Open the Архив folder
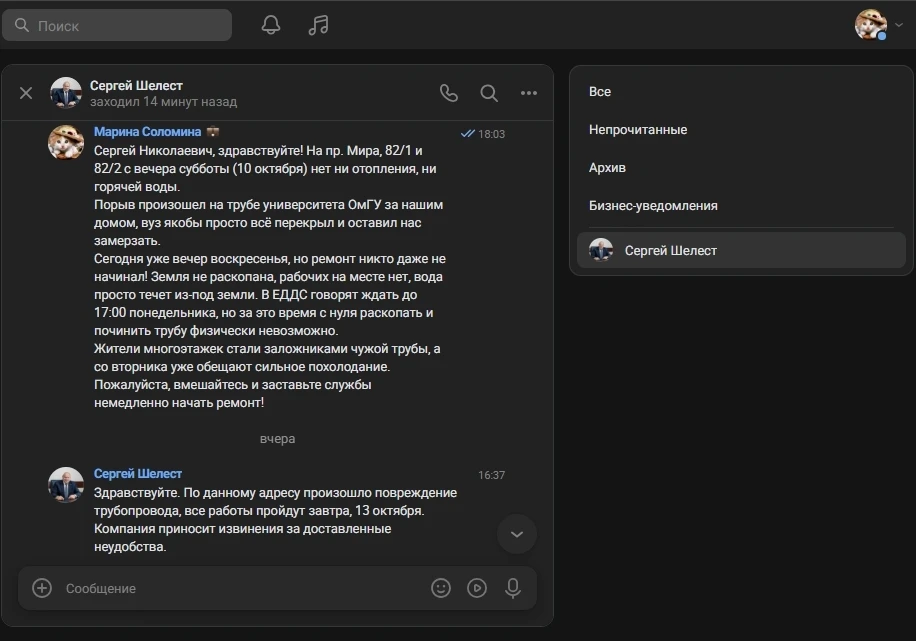Viewport: 916px width, 641px height. 607,168
